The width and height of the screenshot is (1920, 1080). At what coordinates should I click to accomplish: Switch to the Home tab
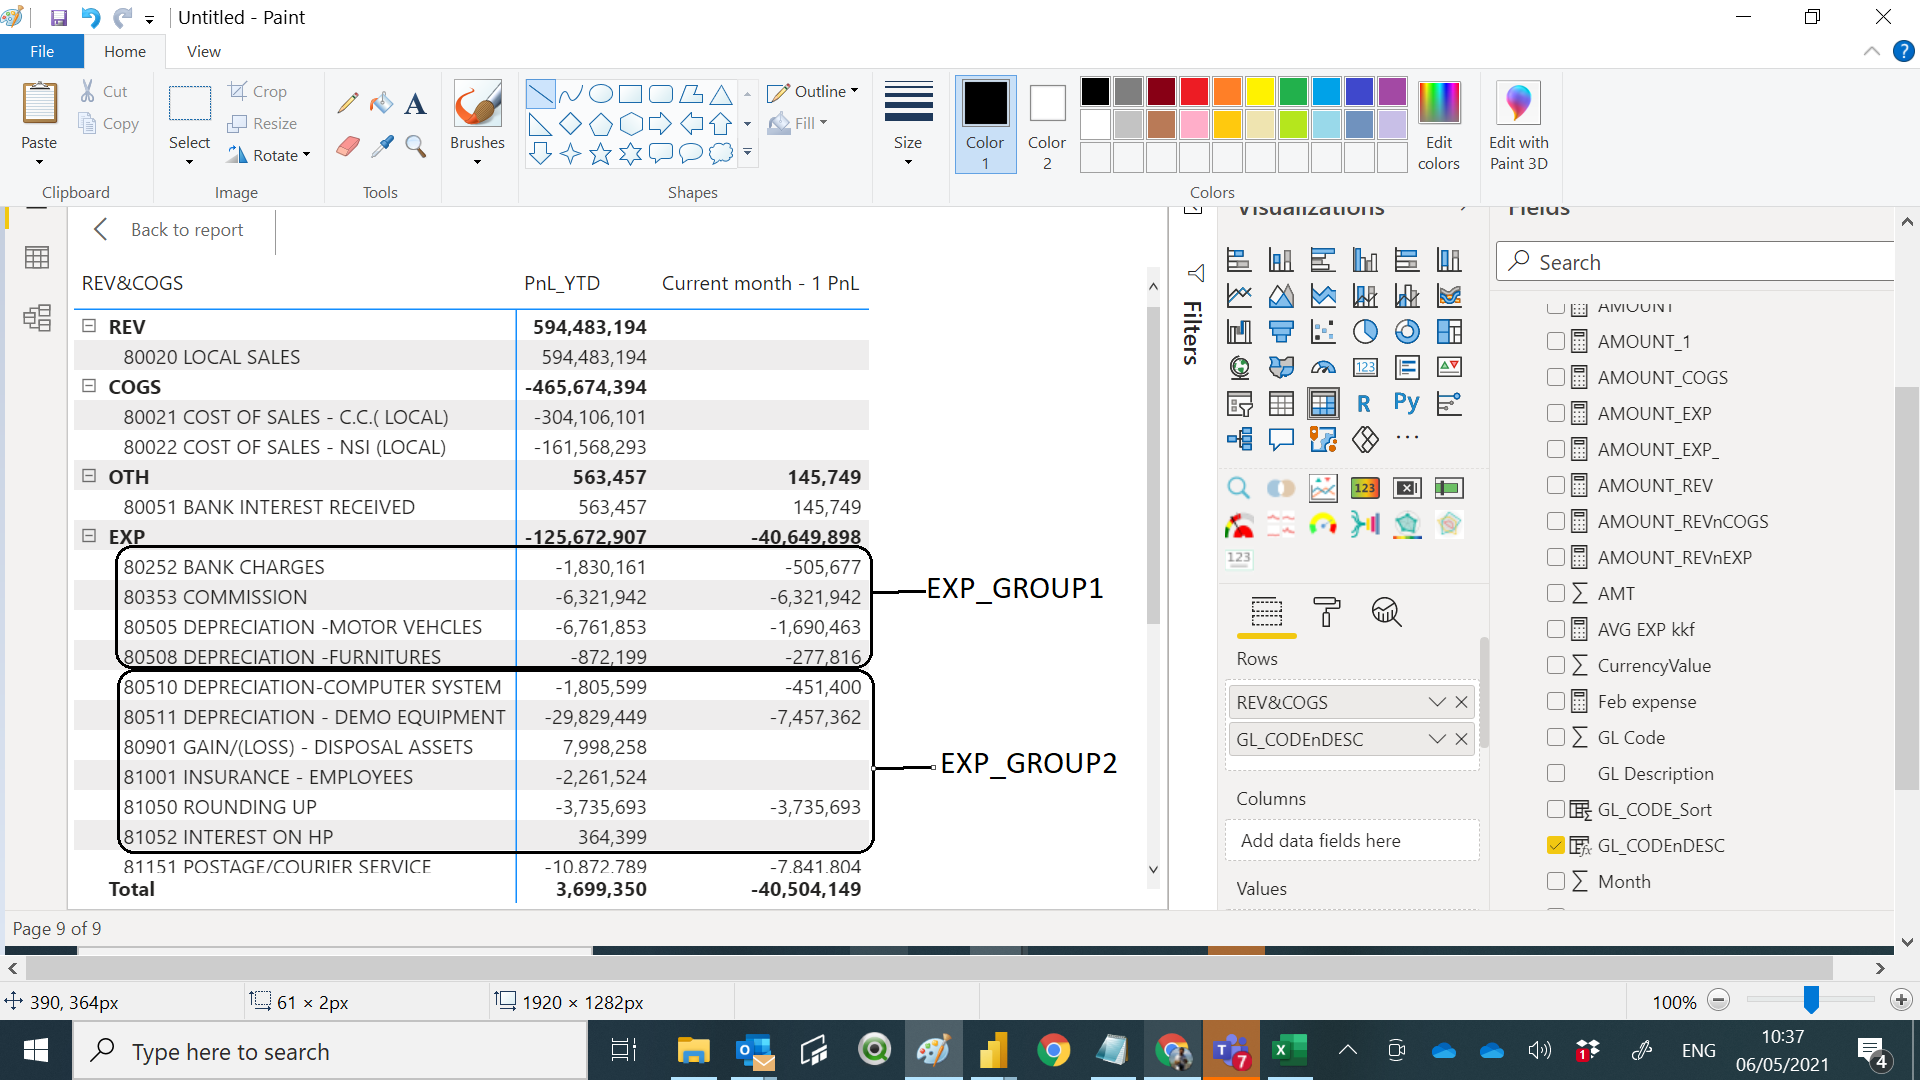124,51
